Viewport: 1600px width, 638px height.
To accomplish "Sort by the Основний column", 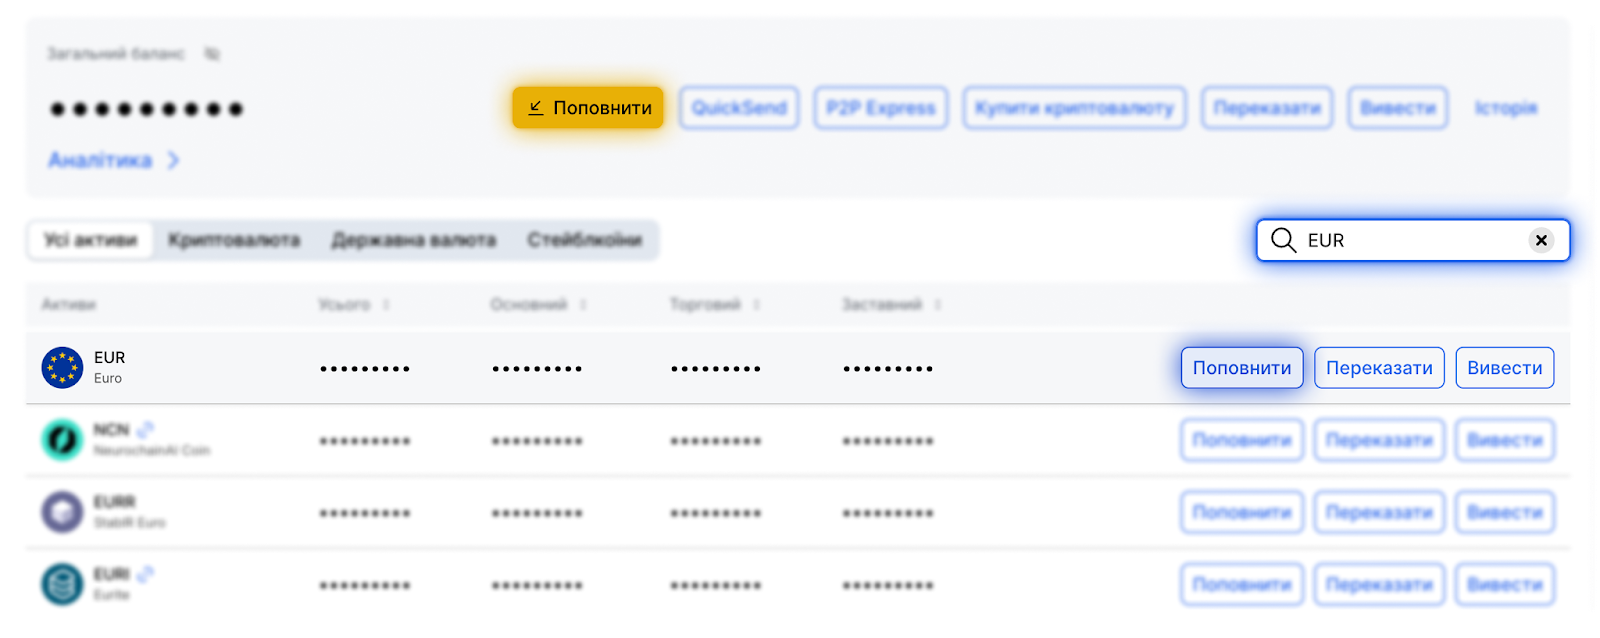I will (x=583, y=304).
